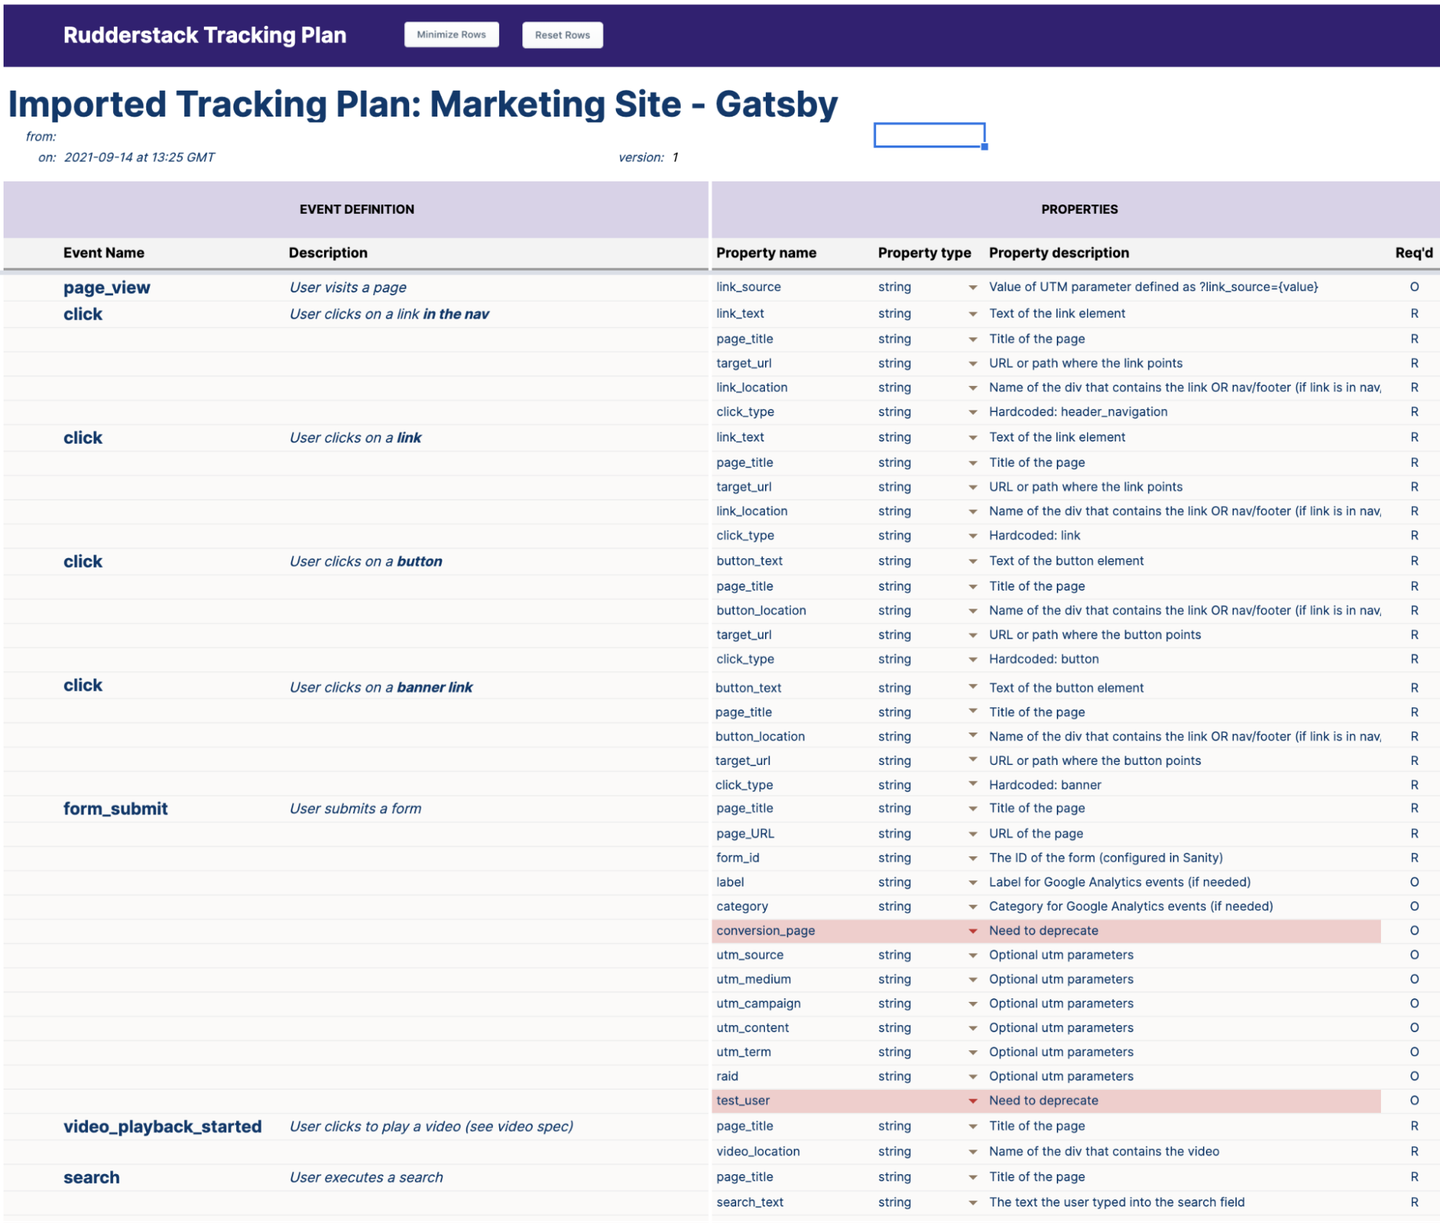Open the property type dropdown for link_source
This screenshot has width=1440, height=1223.
971,287
